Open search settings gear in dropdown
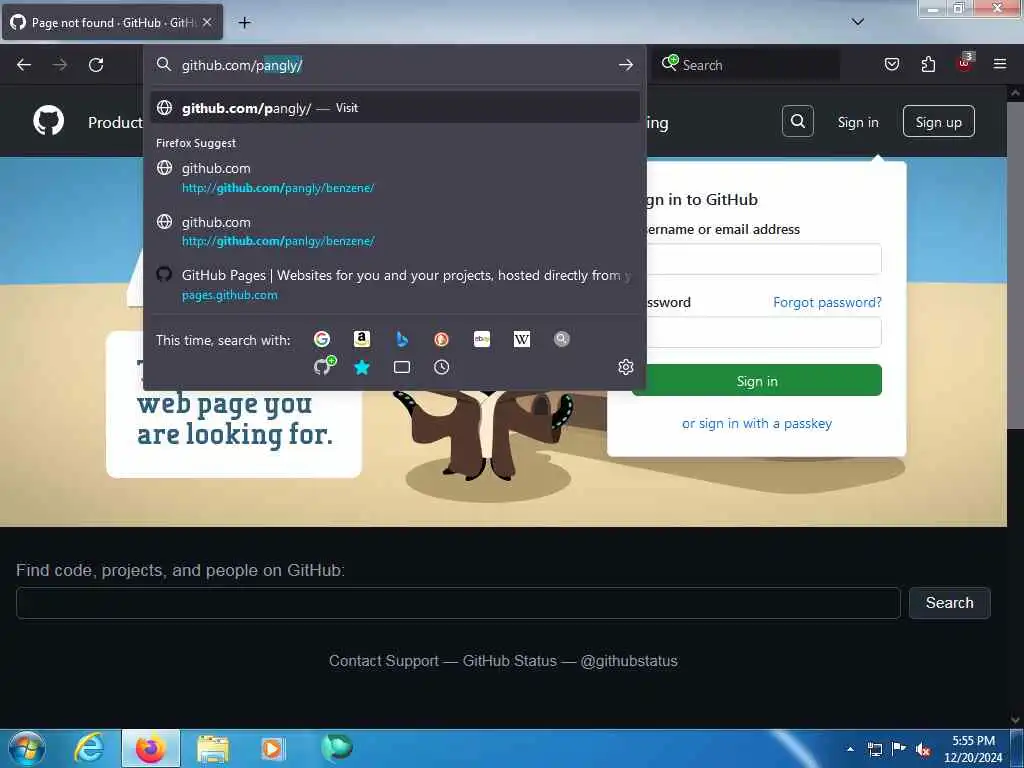The image size is (1024, 768). tap(626, 367)
